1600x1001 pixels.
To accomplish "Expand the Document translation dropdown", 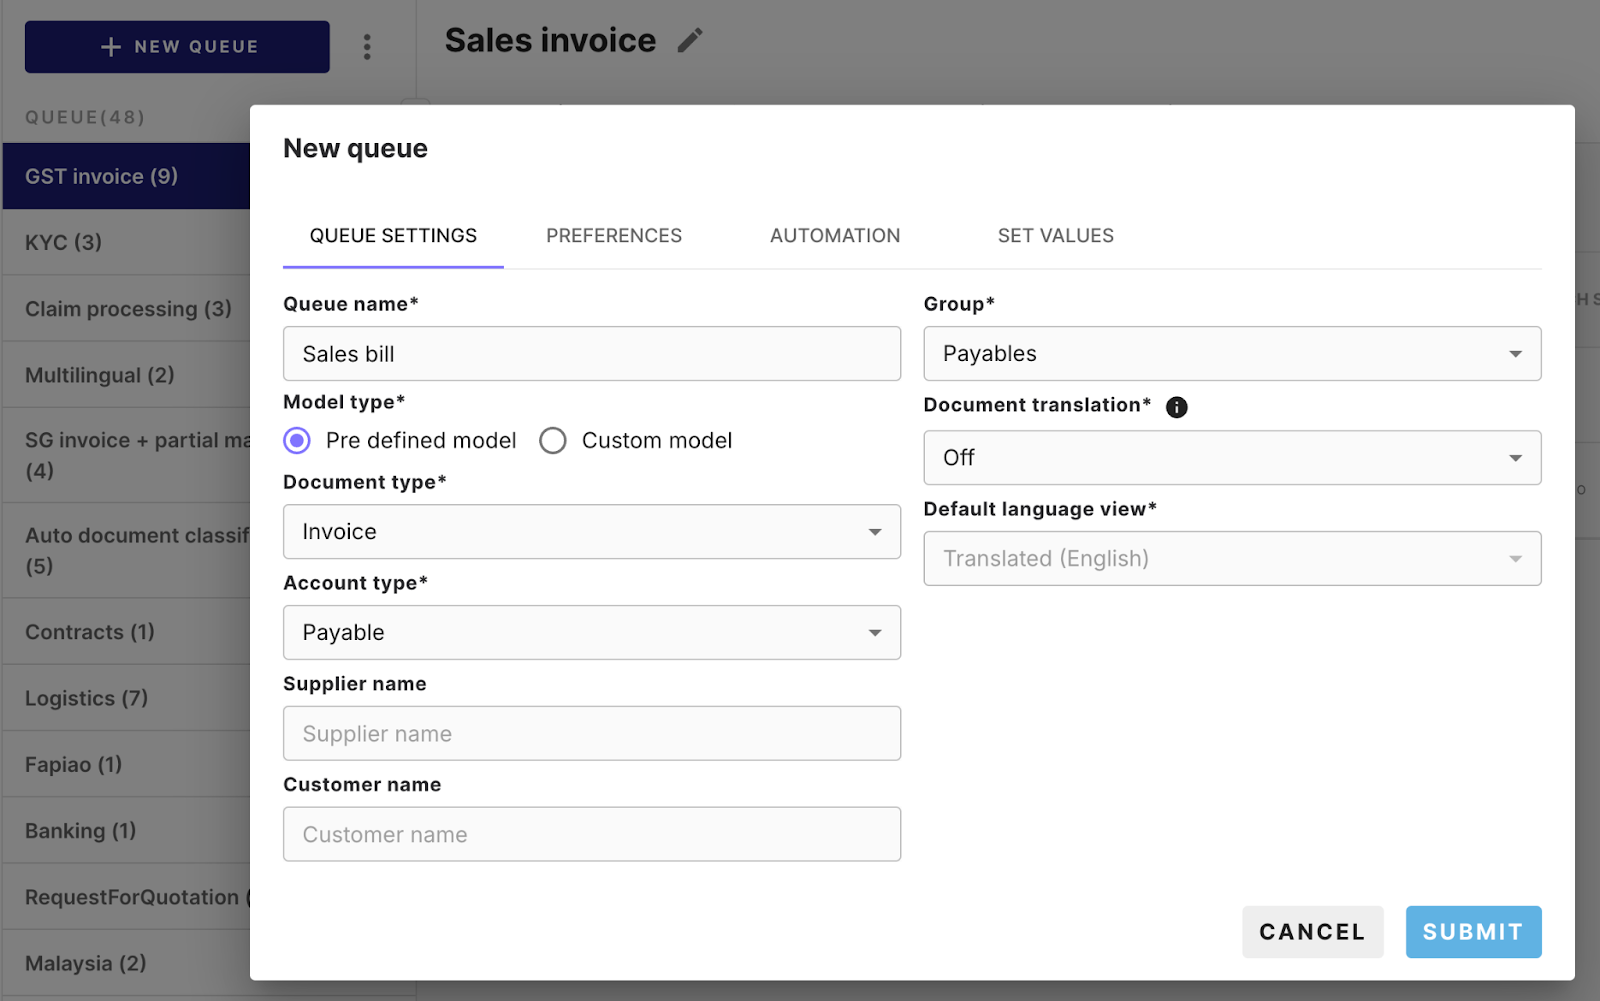I will [x=1232, y=458].
